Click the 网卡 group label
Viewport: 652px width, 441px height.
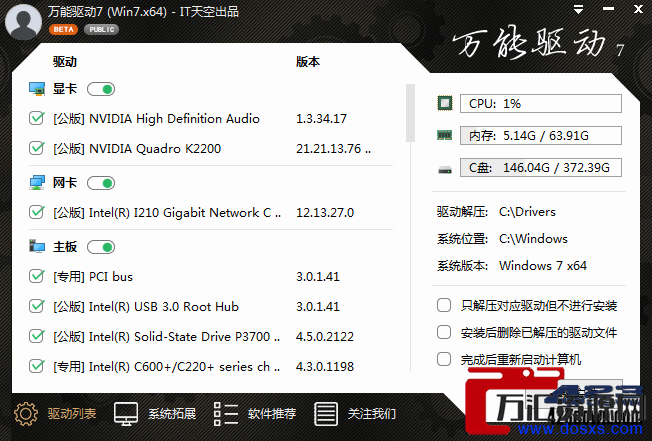click(65, 183)
